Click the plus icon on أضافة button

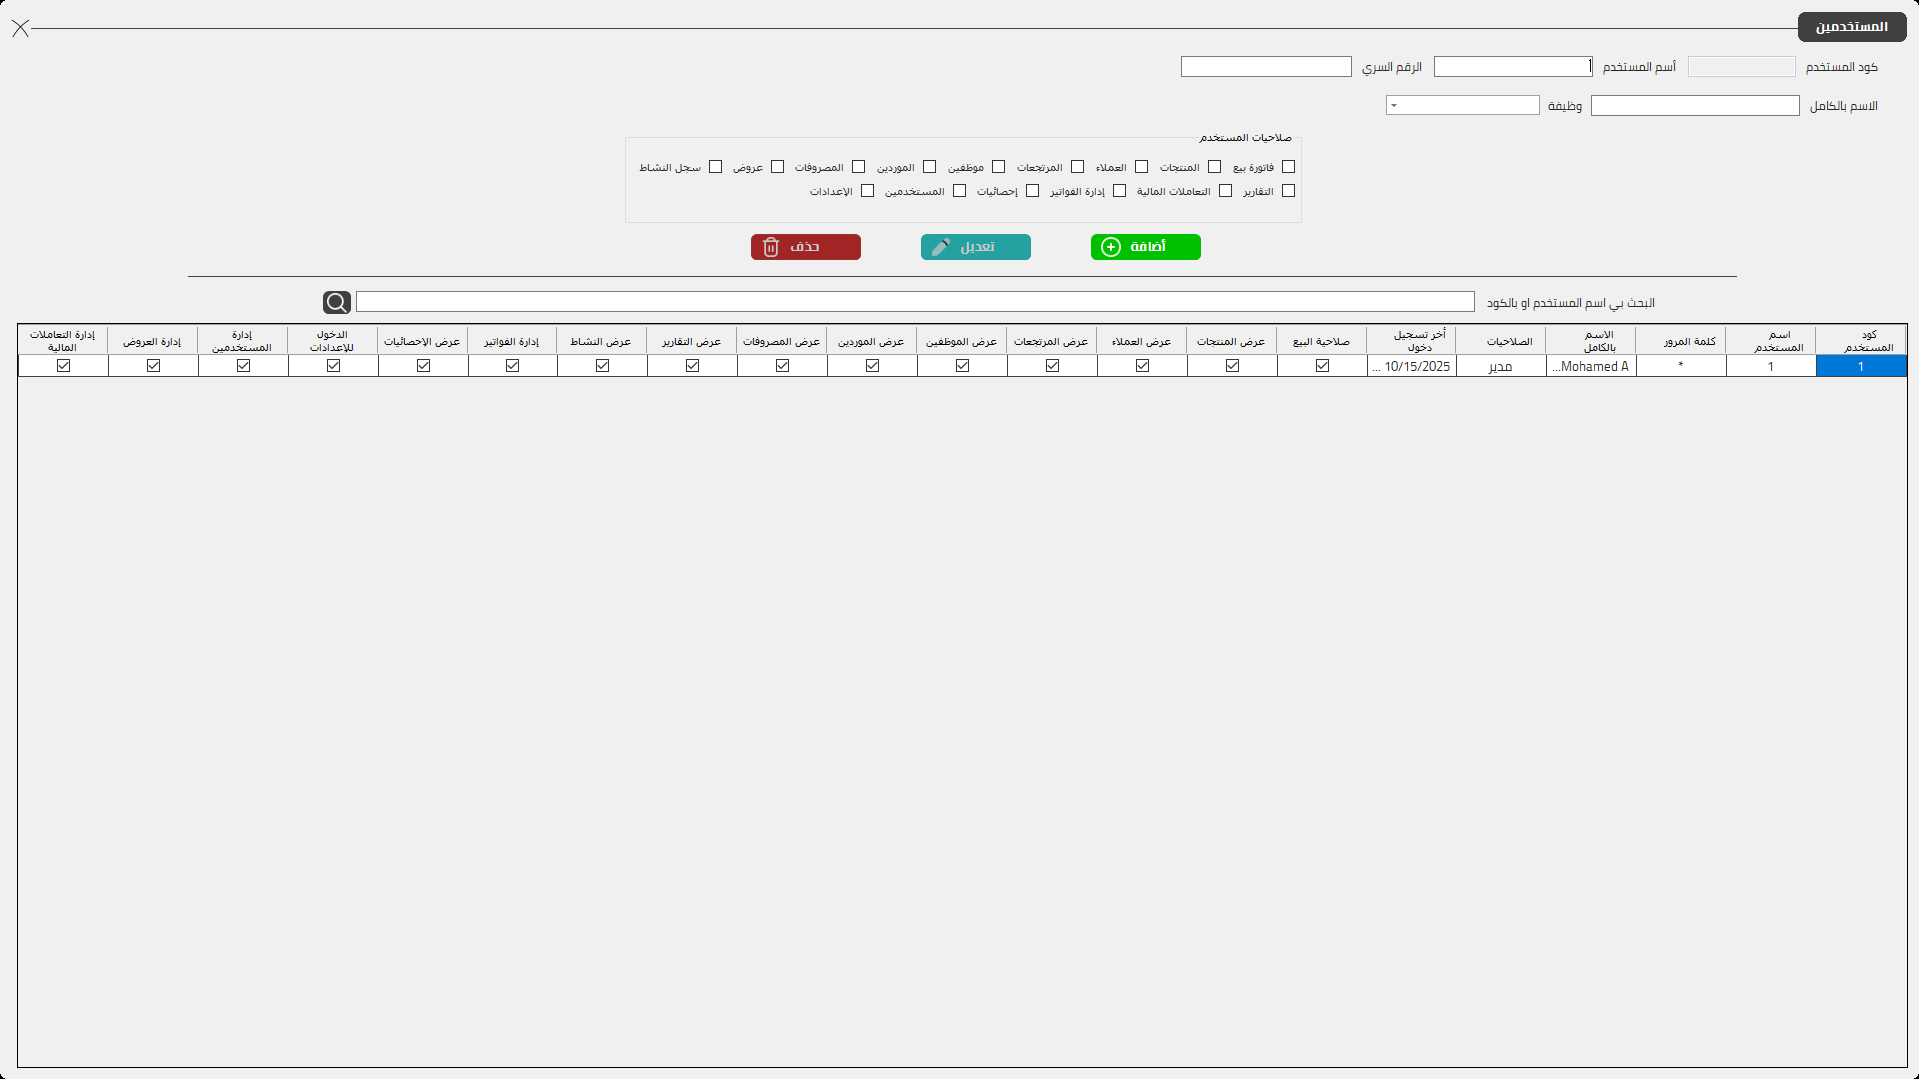[x=1111, y=247]
